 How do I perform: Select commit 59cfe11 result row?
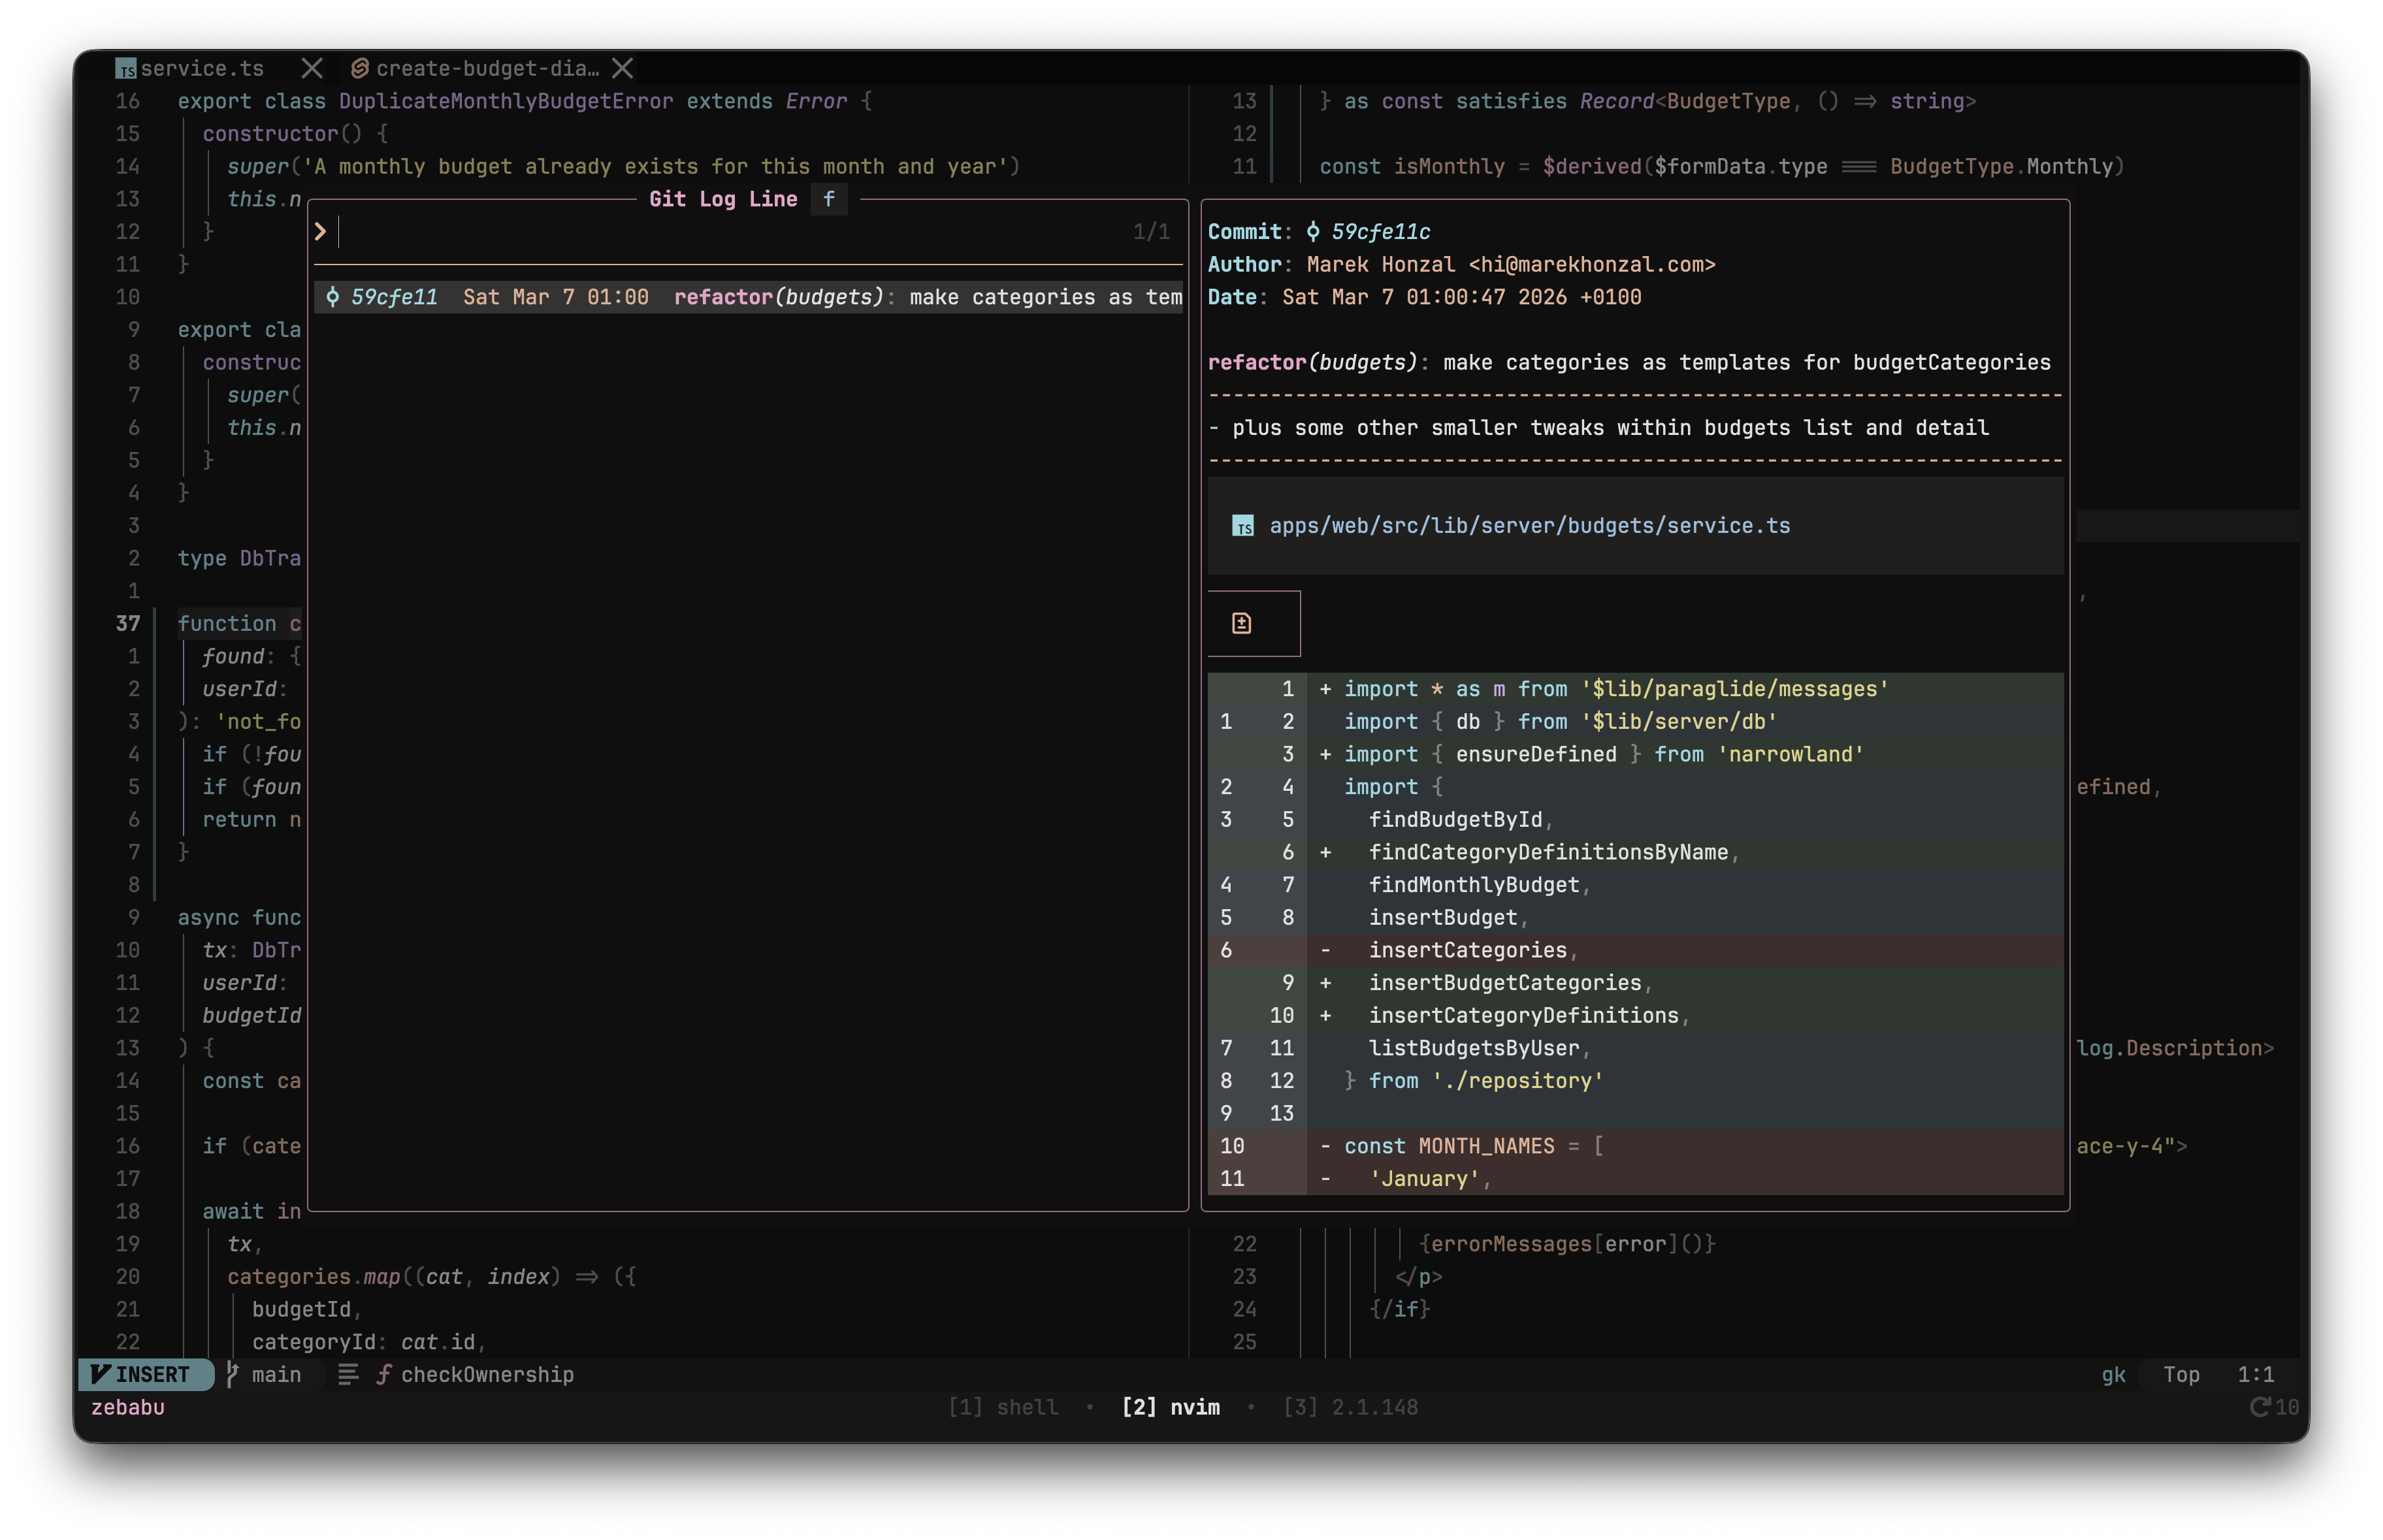(x=748, y=297)
